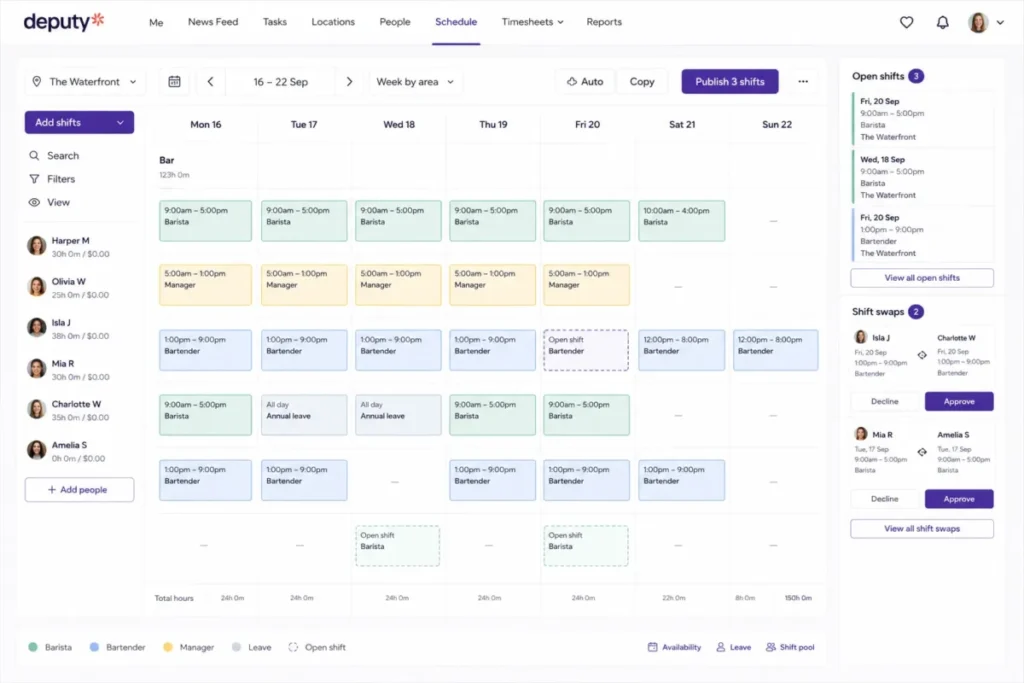Click Isla J avatar in people list
The image size is (1024, 683).
pos(37,328)
